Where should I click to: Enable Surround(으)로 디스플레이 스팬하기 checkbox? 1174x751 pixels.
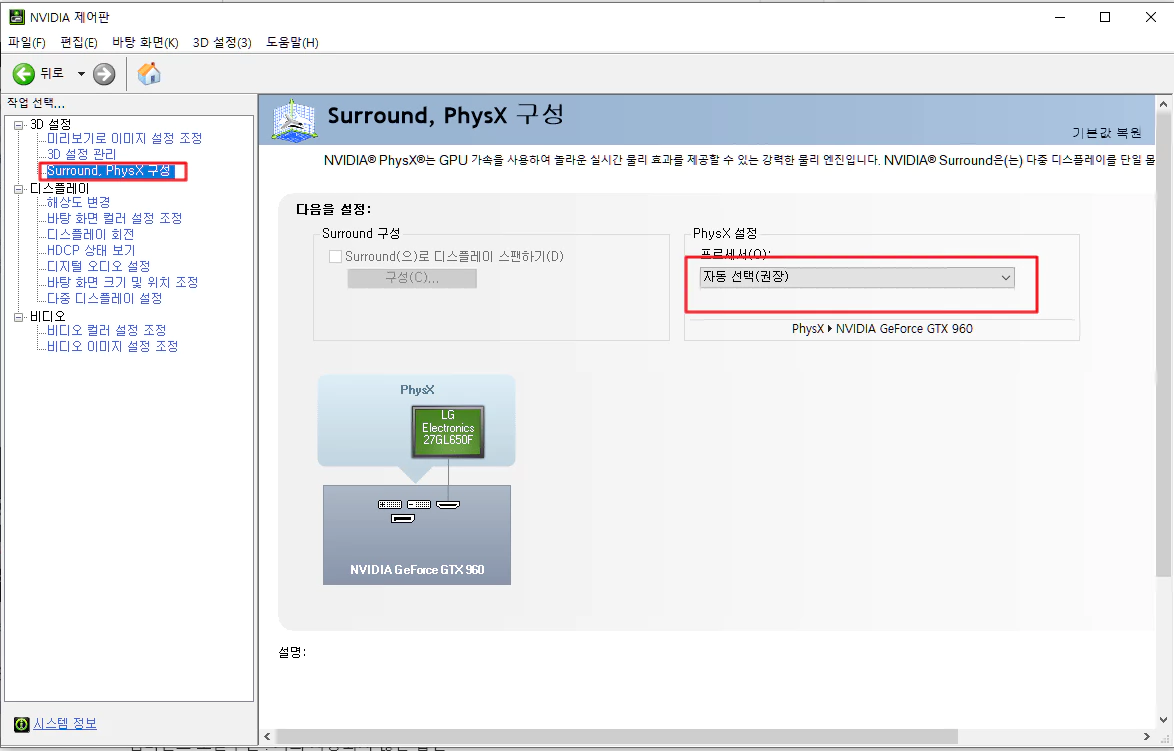coord(336,256)
